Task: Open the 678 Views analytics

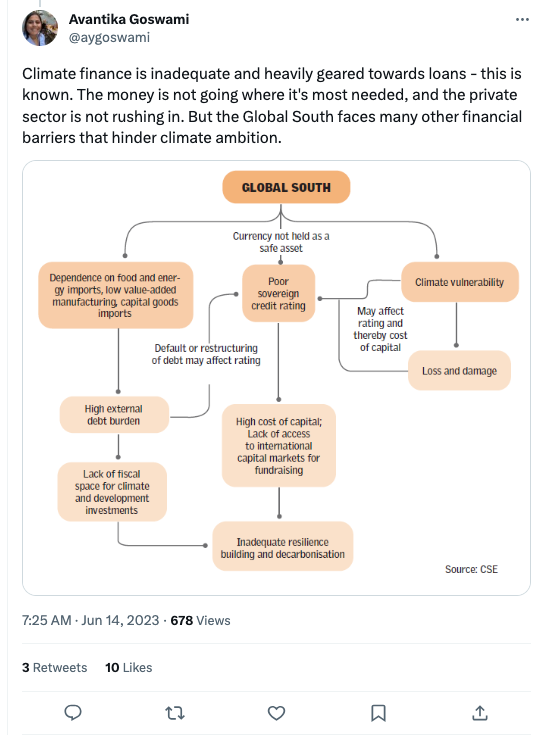Action: (201, 621)
